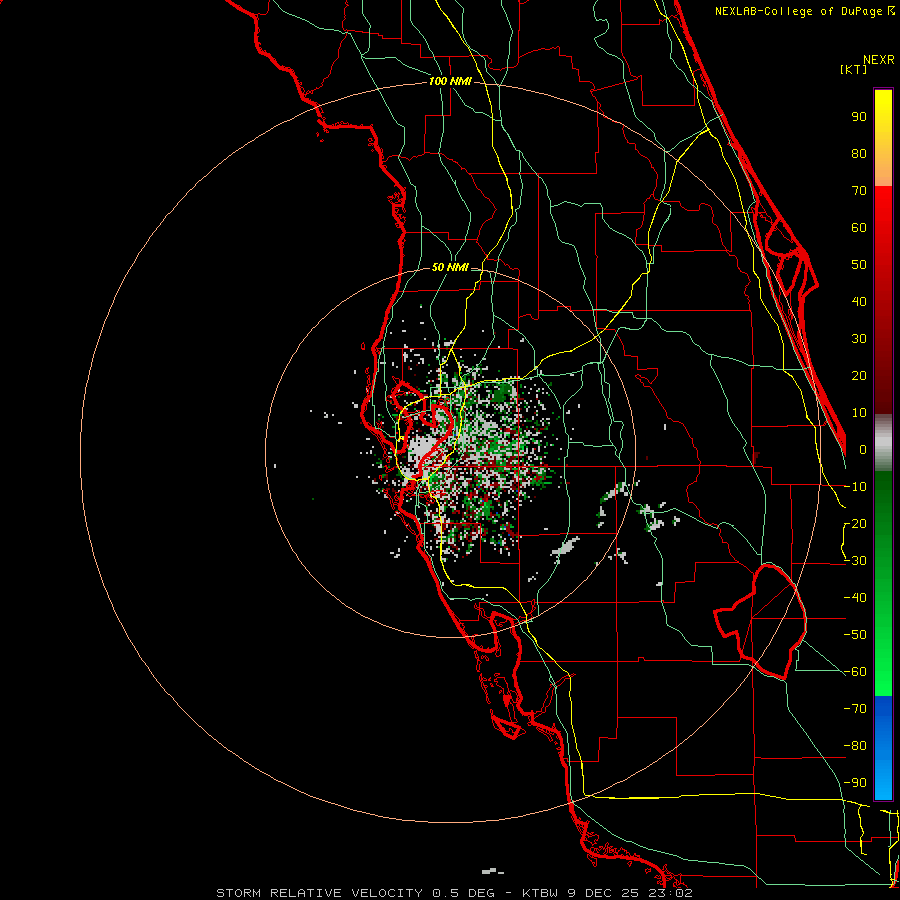Click the positive 30 knot scale value
Viewport: 900px width, 900px height.
point(859,339)
